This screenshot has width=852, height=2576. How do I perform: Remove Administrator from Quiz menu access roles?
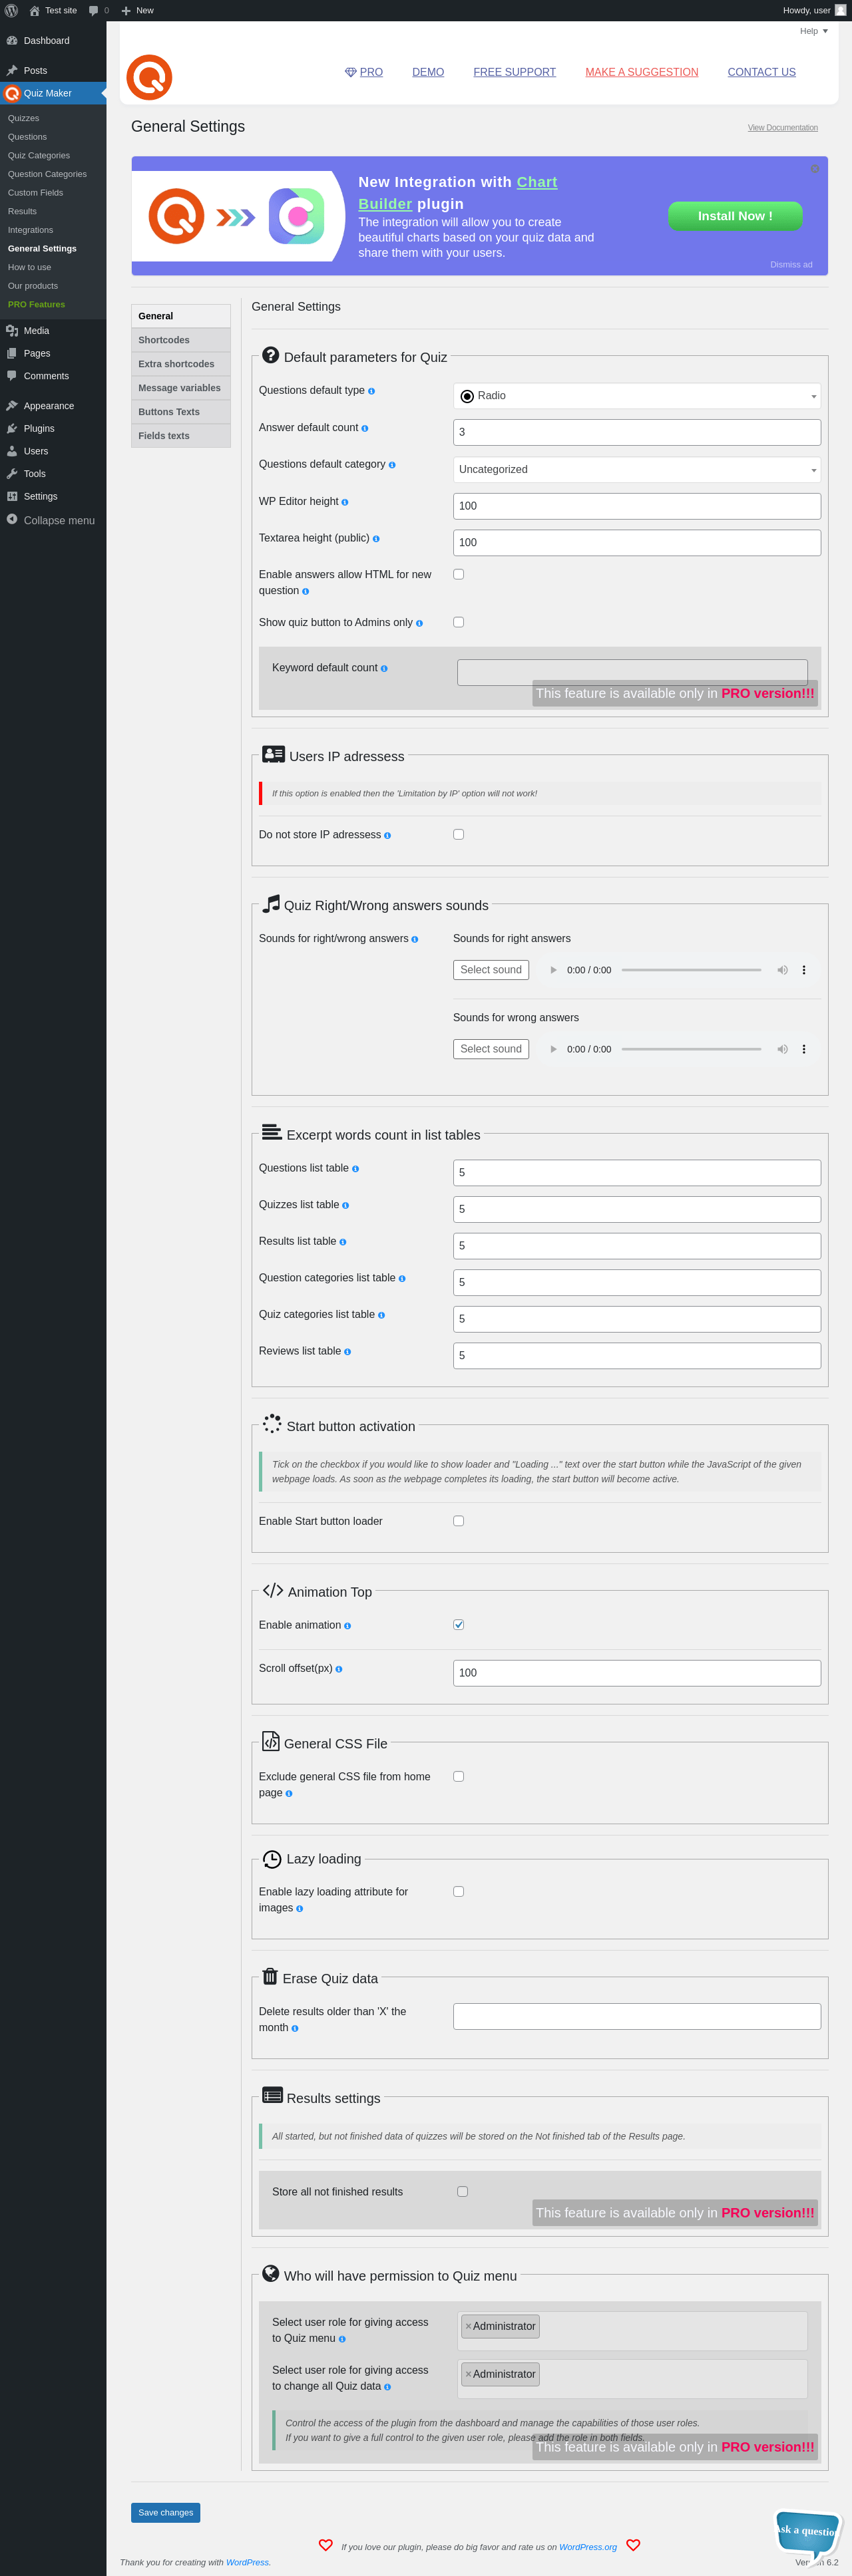[468, 2326]
